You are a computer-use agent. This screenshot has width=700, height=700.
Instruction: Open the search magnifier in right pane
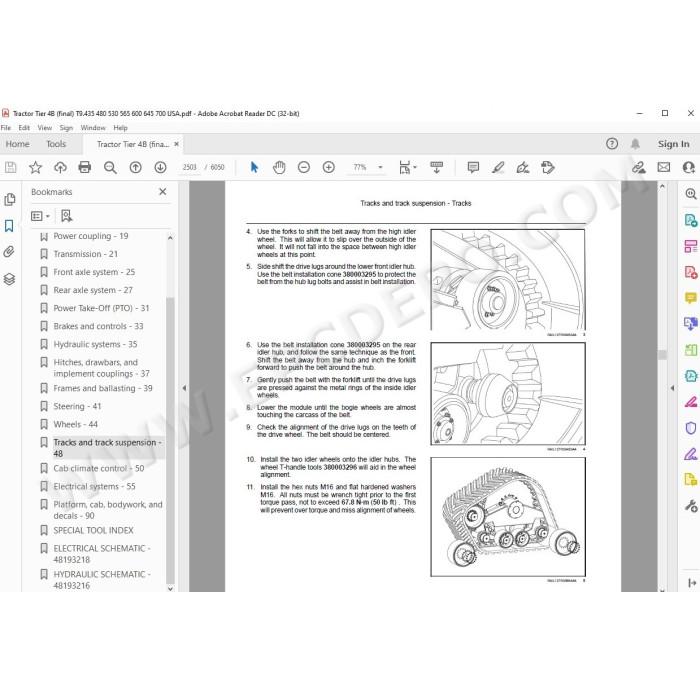pyautogui.click(x=691, y=194)
